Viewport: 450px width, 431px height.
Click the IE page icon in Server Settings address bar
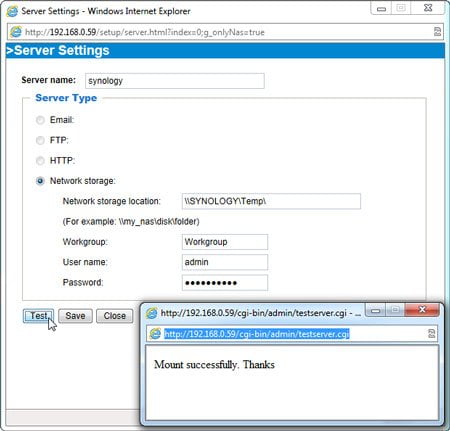pyautogui.click(x=16, y=32)
